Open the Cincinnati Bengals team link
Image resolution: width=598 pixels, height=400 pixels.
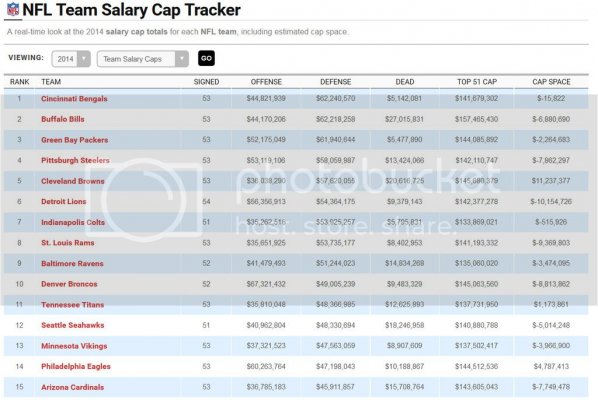pos(74,99)
